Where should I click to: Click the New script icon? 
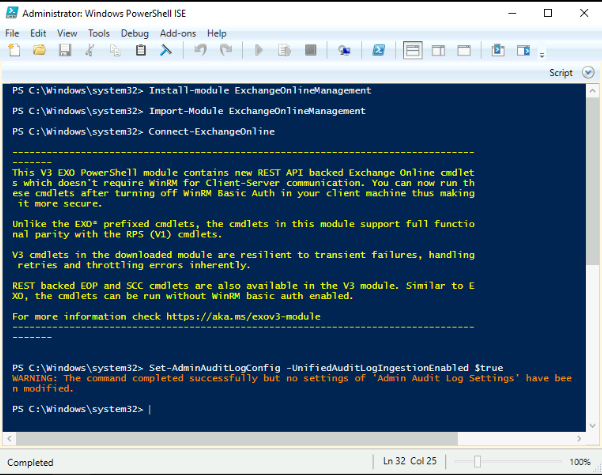coord(13,49)
